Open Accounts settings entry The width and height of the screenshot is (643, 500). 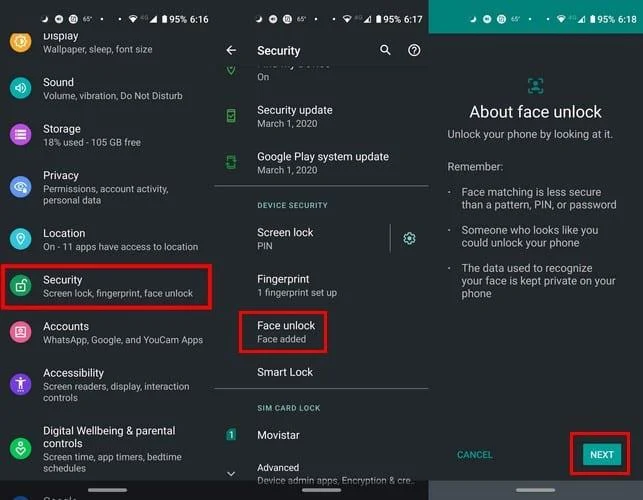(x=107, y=333)
